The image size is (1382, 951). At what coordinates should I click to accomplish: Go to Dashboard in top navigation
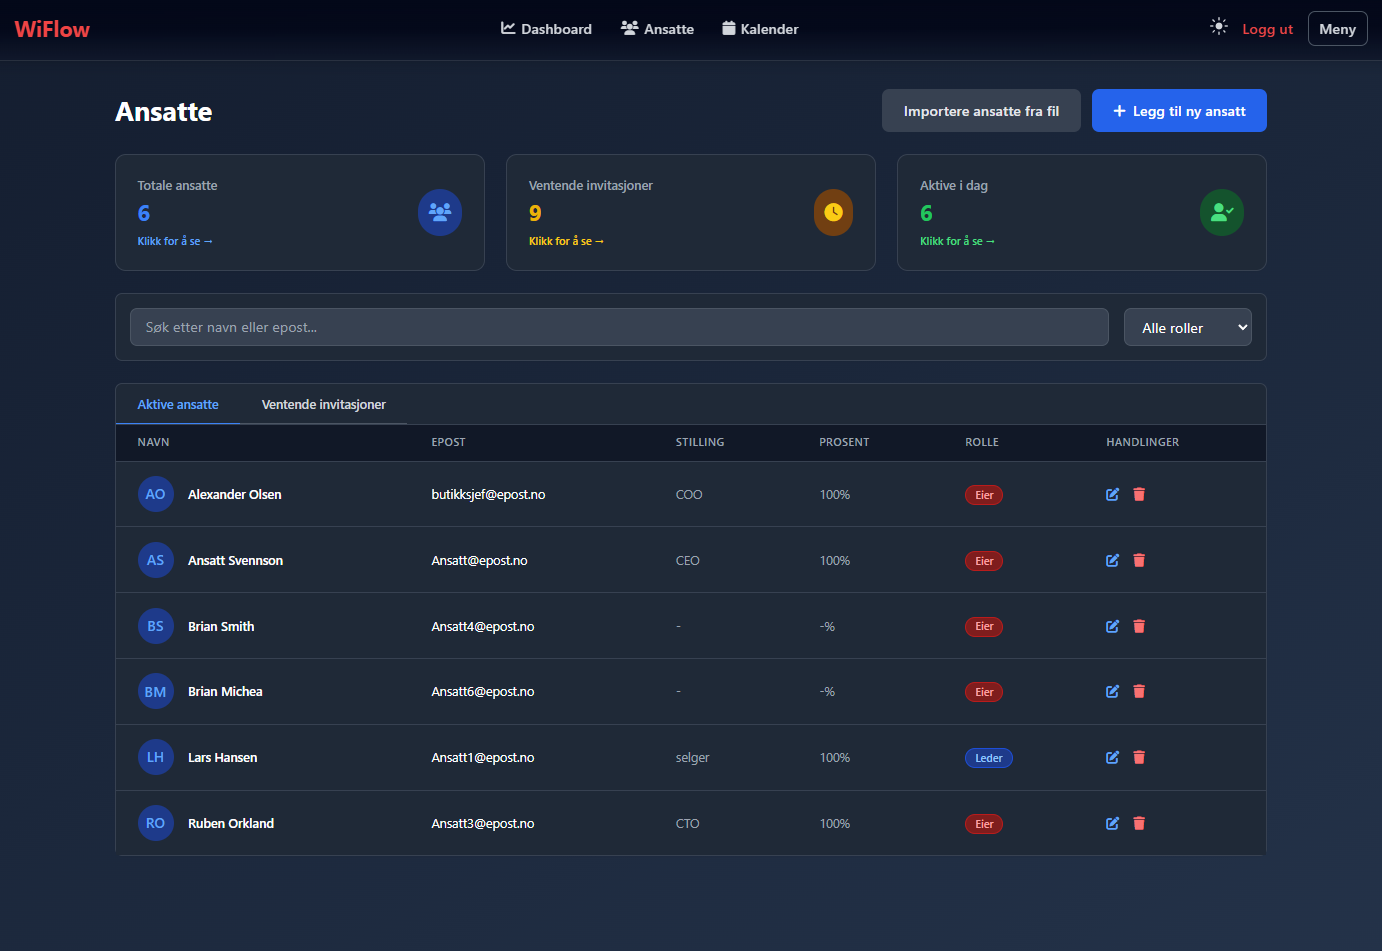546,29
